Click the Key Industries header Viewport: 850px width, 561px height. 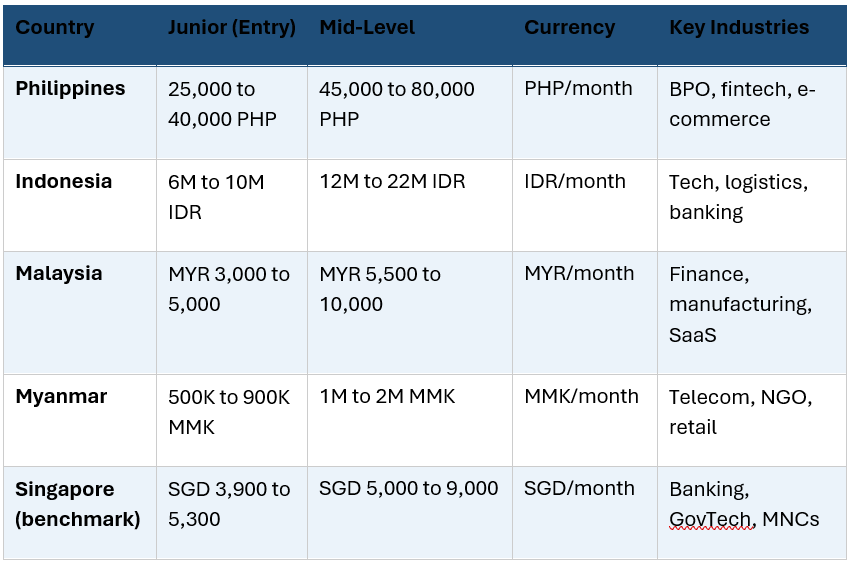pyautogui.click(x=752, y=35)
